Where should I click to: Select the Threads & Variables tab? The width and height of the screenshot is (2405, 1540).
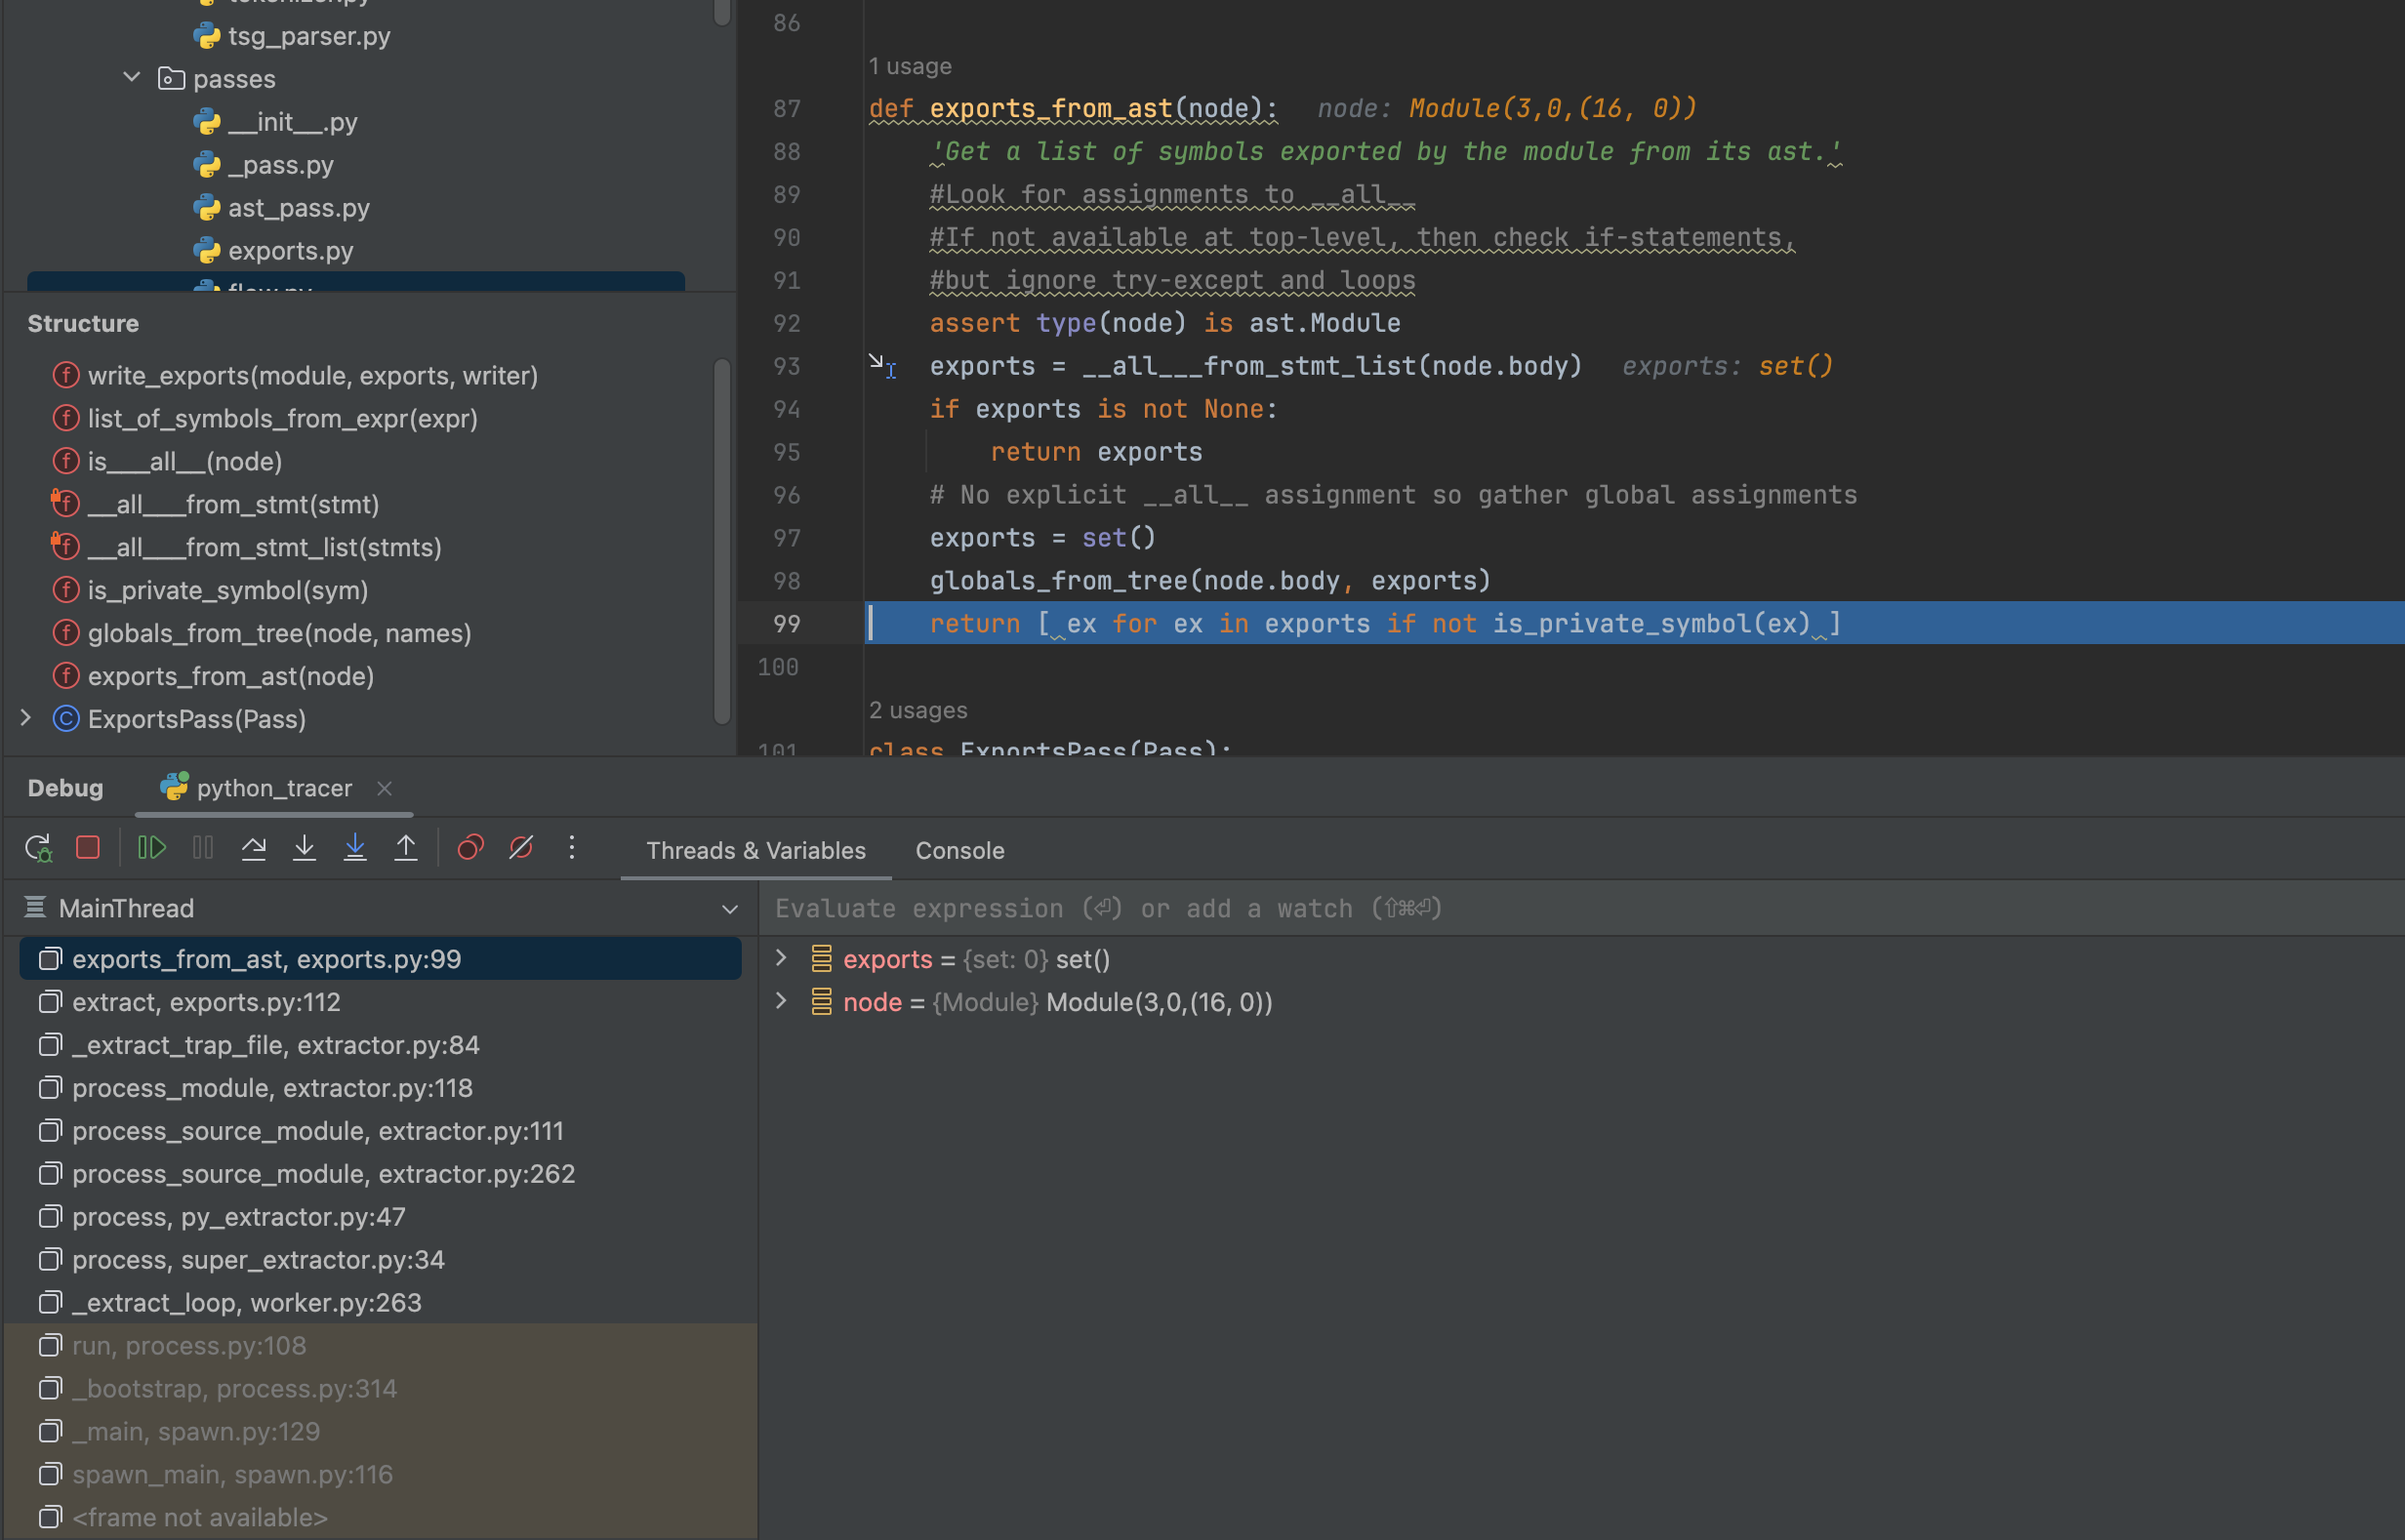(x=756, y=851)
